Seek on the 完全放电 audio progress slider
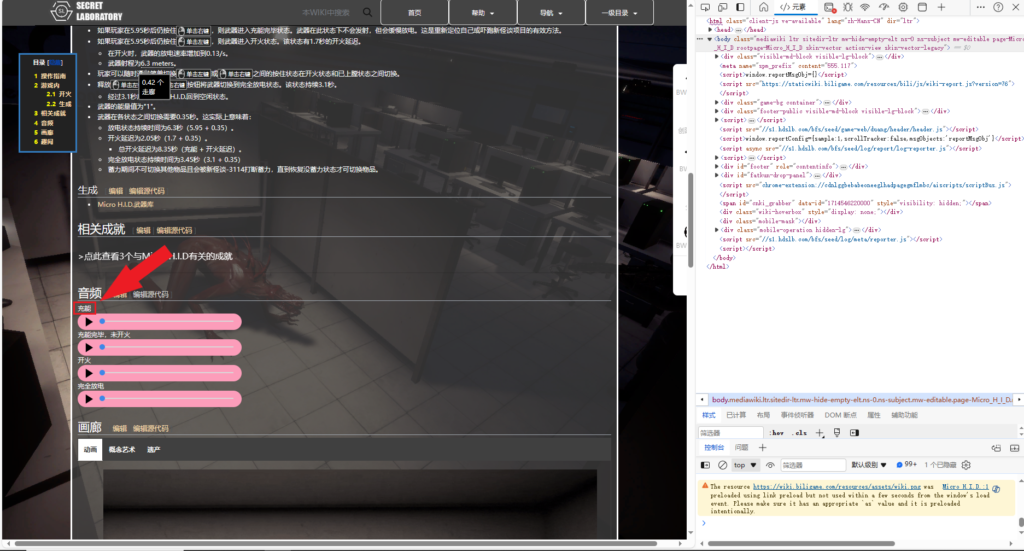Image resolution: width=1024 pixels, height=551 pixels. click(167, 399)
